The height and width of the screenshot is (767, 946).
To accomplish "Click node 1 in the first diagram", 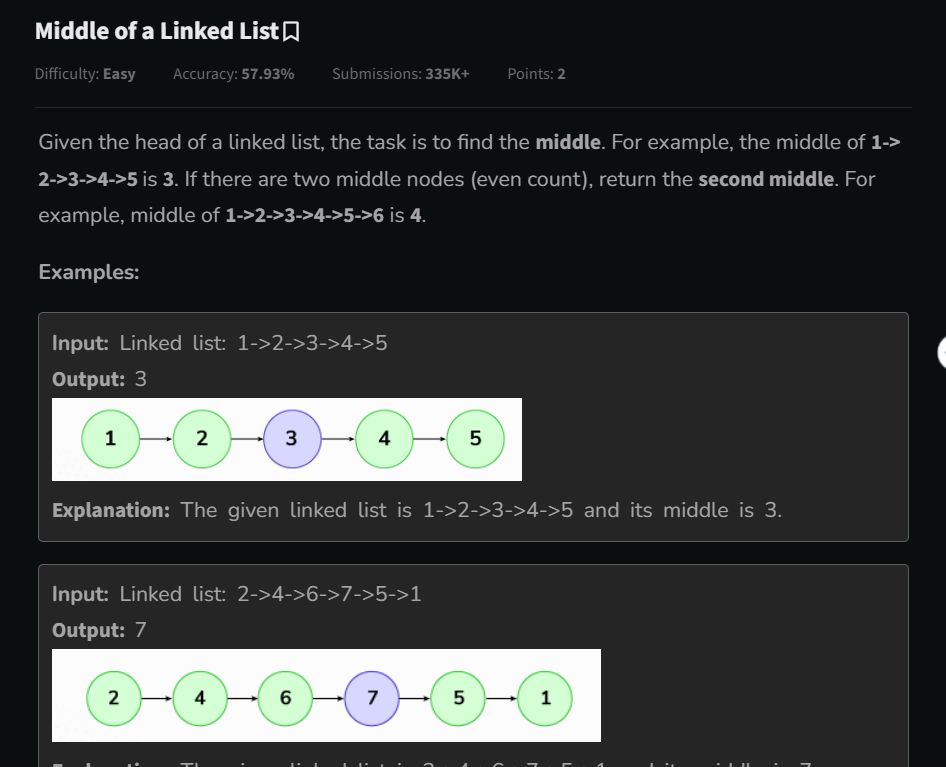I will [x=110, y=439].
